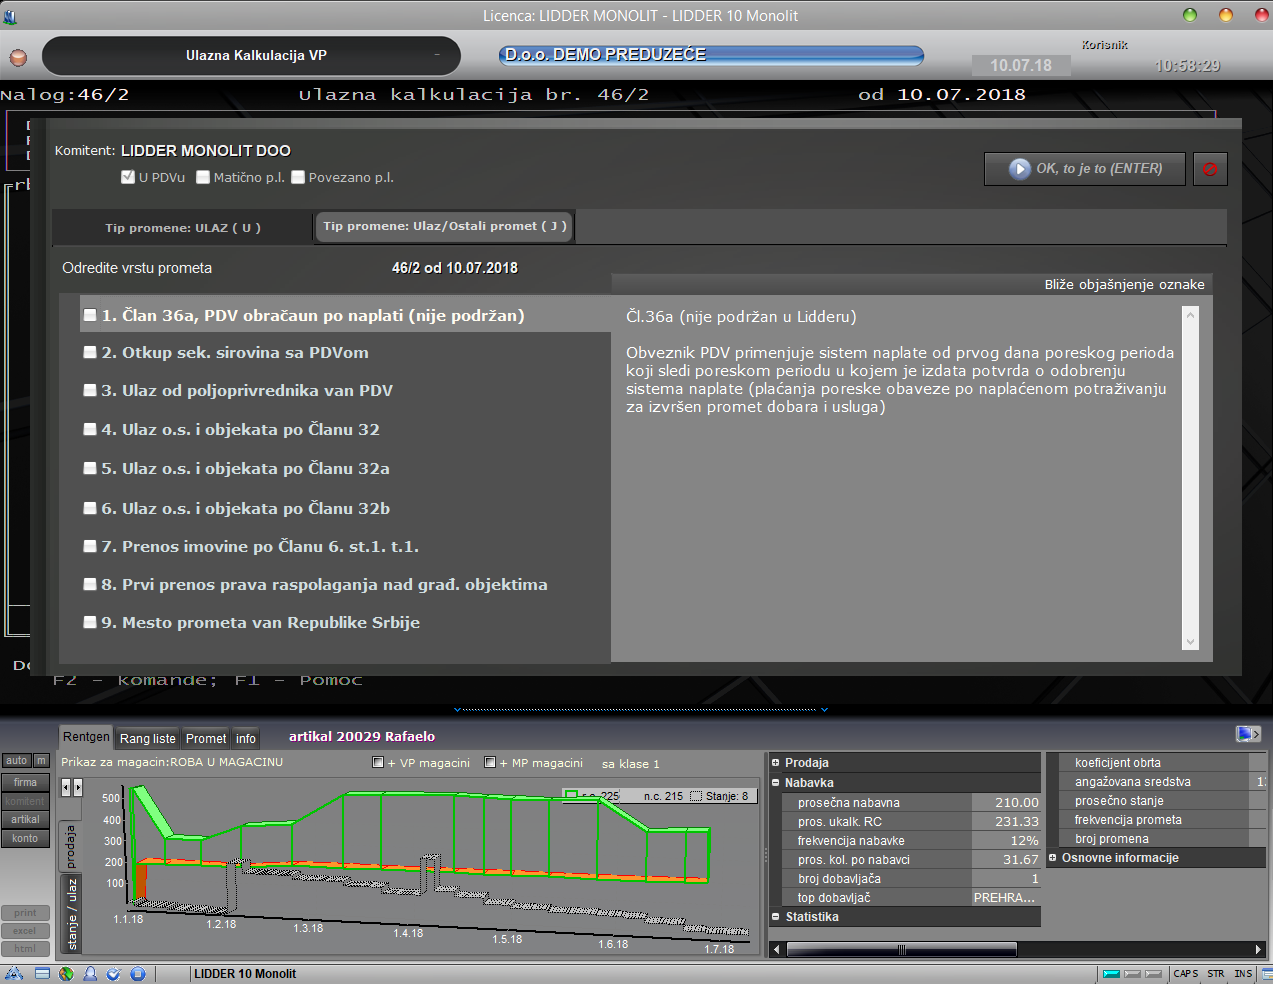Check option 7. Prenos imovine po Članu 6

coord(90,546)
